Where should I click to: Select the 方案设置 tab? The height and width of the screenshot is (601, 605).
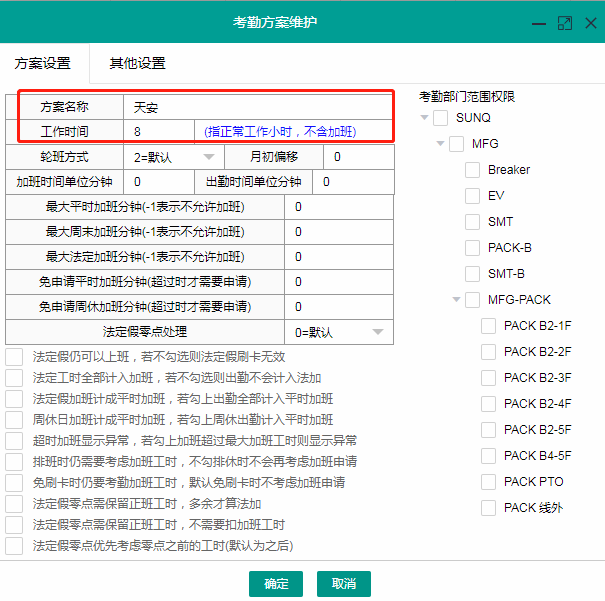43,64
